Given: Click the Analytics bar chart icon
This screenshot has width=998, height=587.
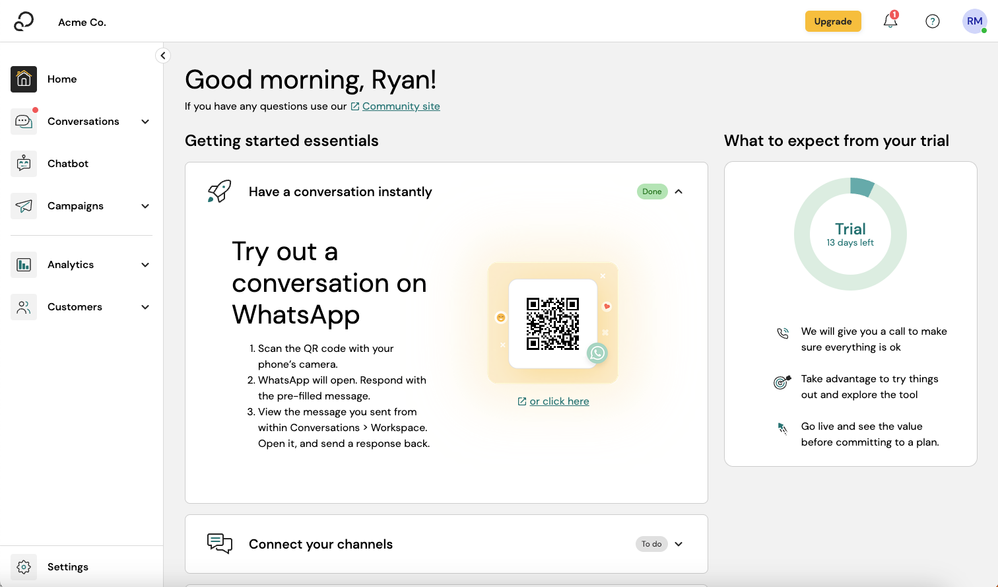Looking at the screenshot, I should [x=24, y=264].
